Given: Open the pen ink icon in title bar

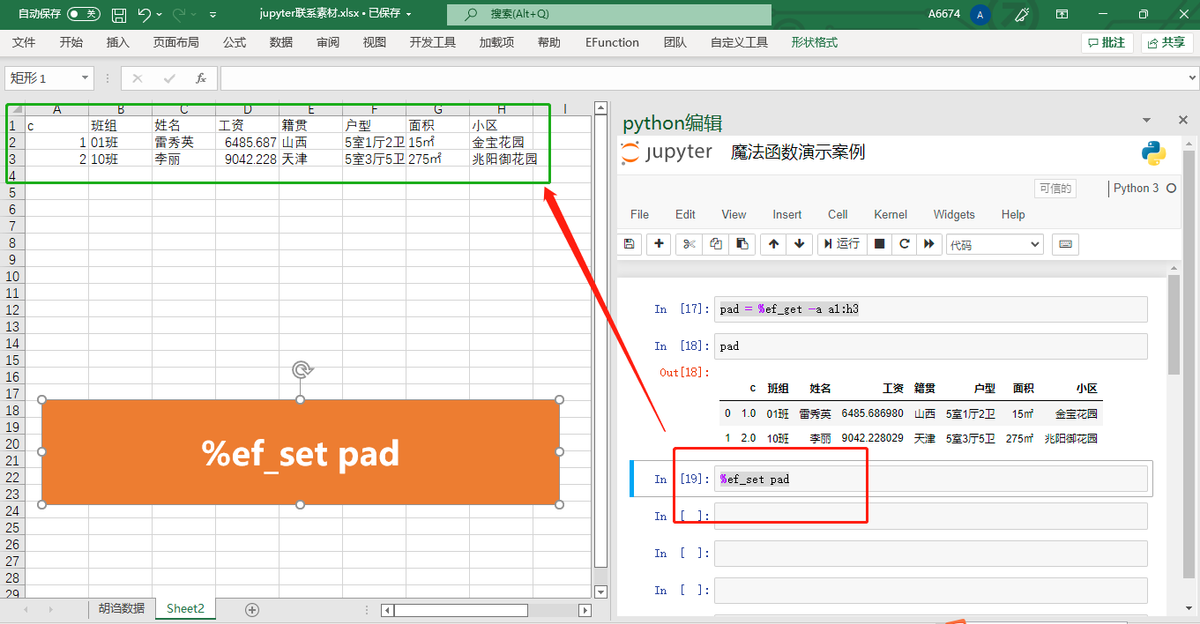Looking at the screenshot, I should (x=1021, y=14).
